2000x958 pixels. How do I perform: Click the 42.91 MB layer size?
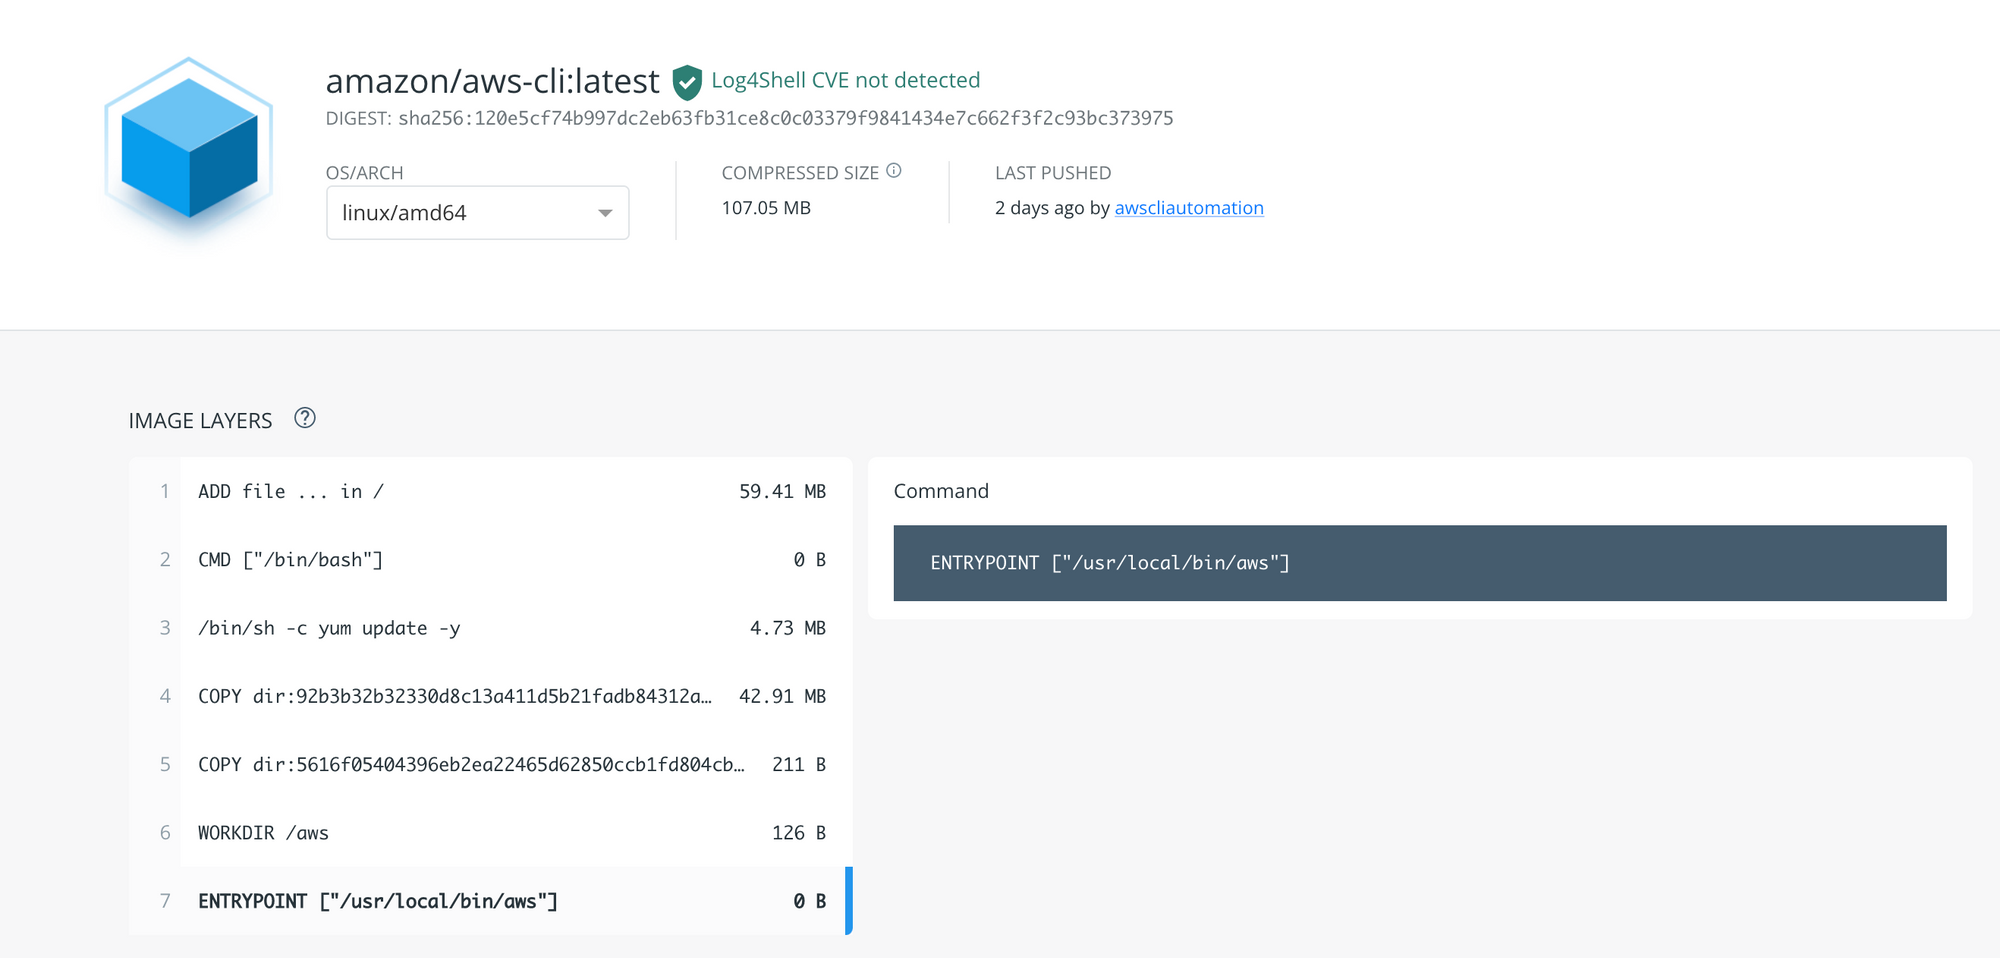(x=783, y=696)
